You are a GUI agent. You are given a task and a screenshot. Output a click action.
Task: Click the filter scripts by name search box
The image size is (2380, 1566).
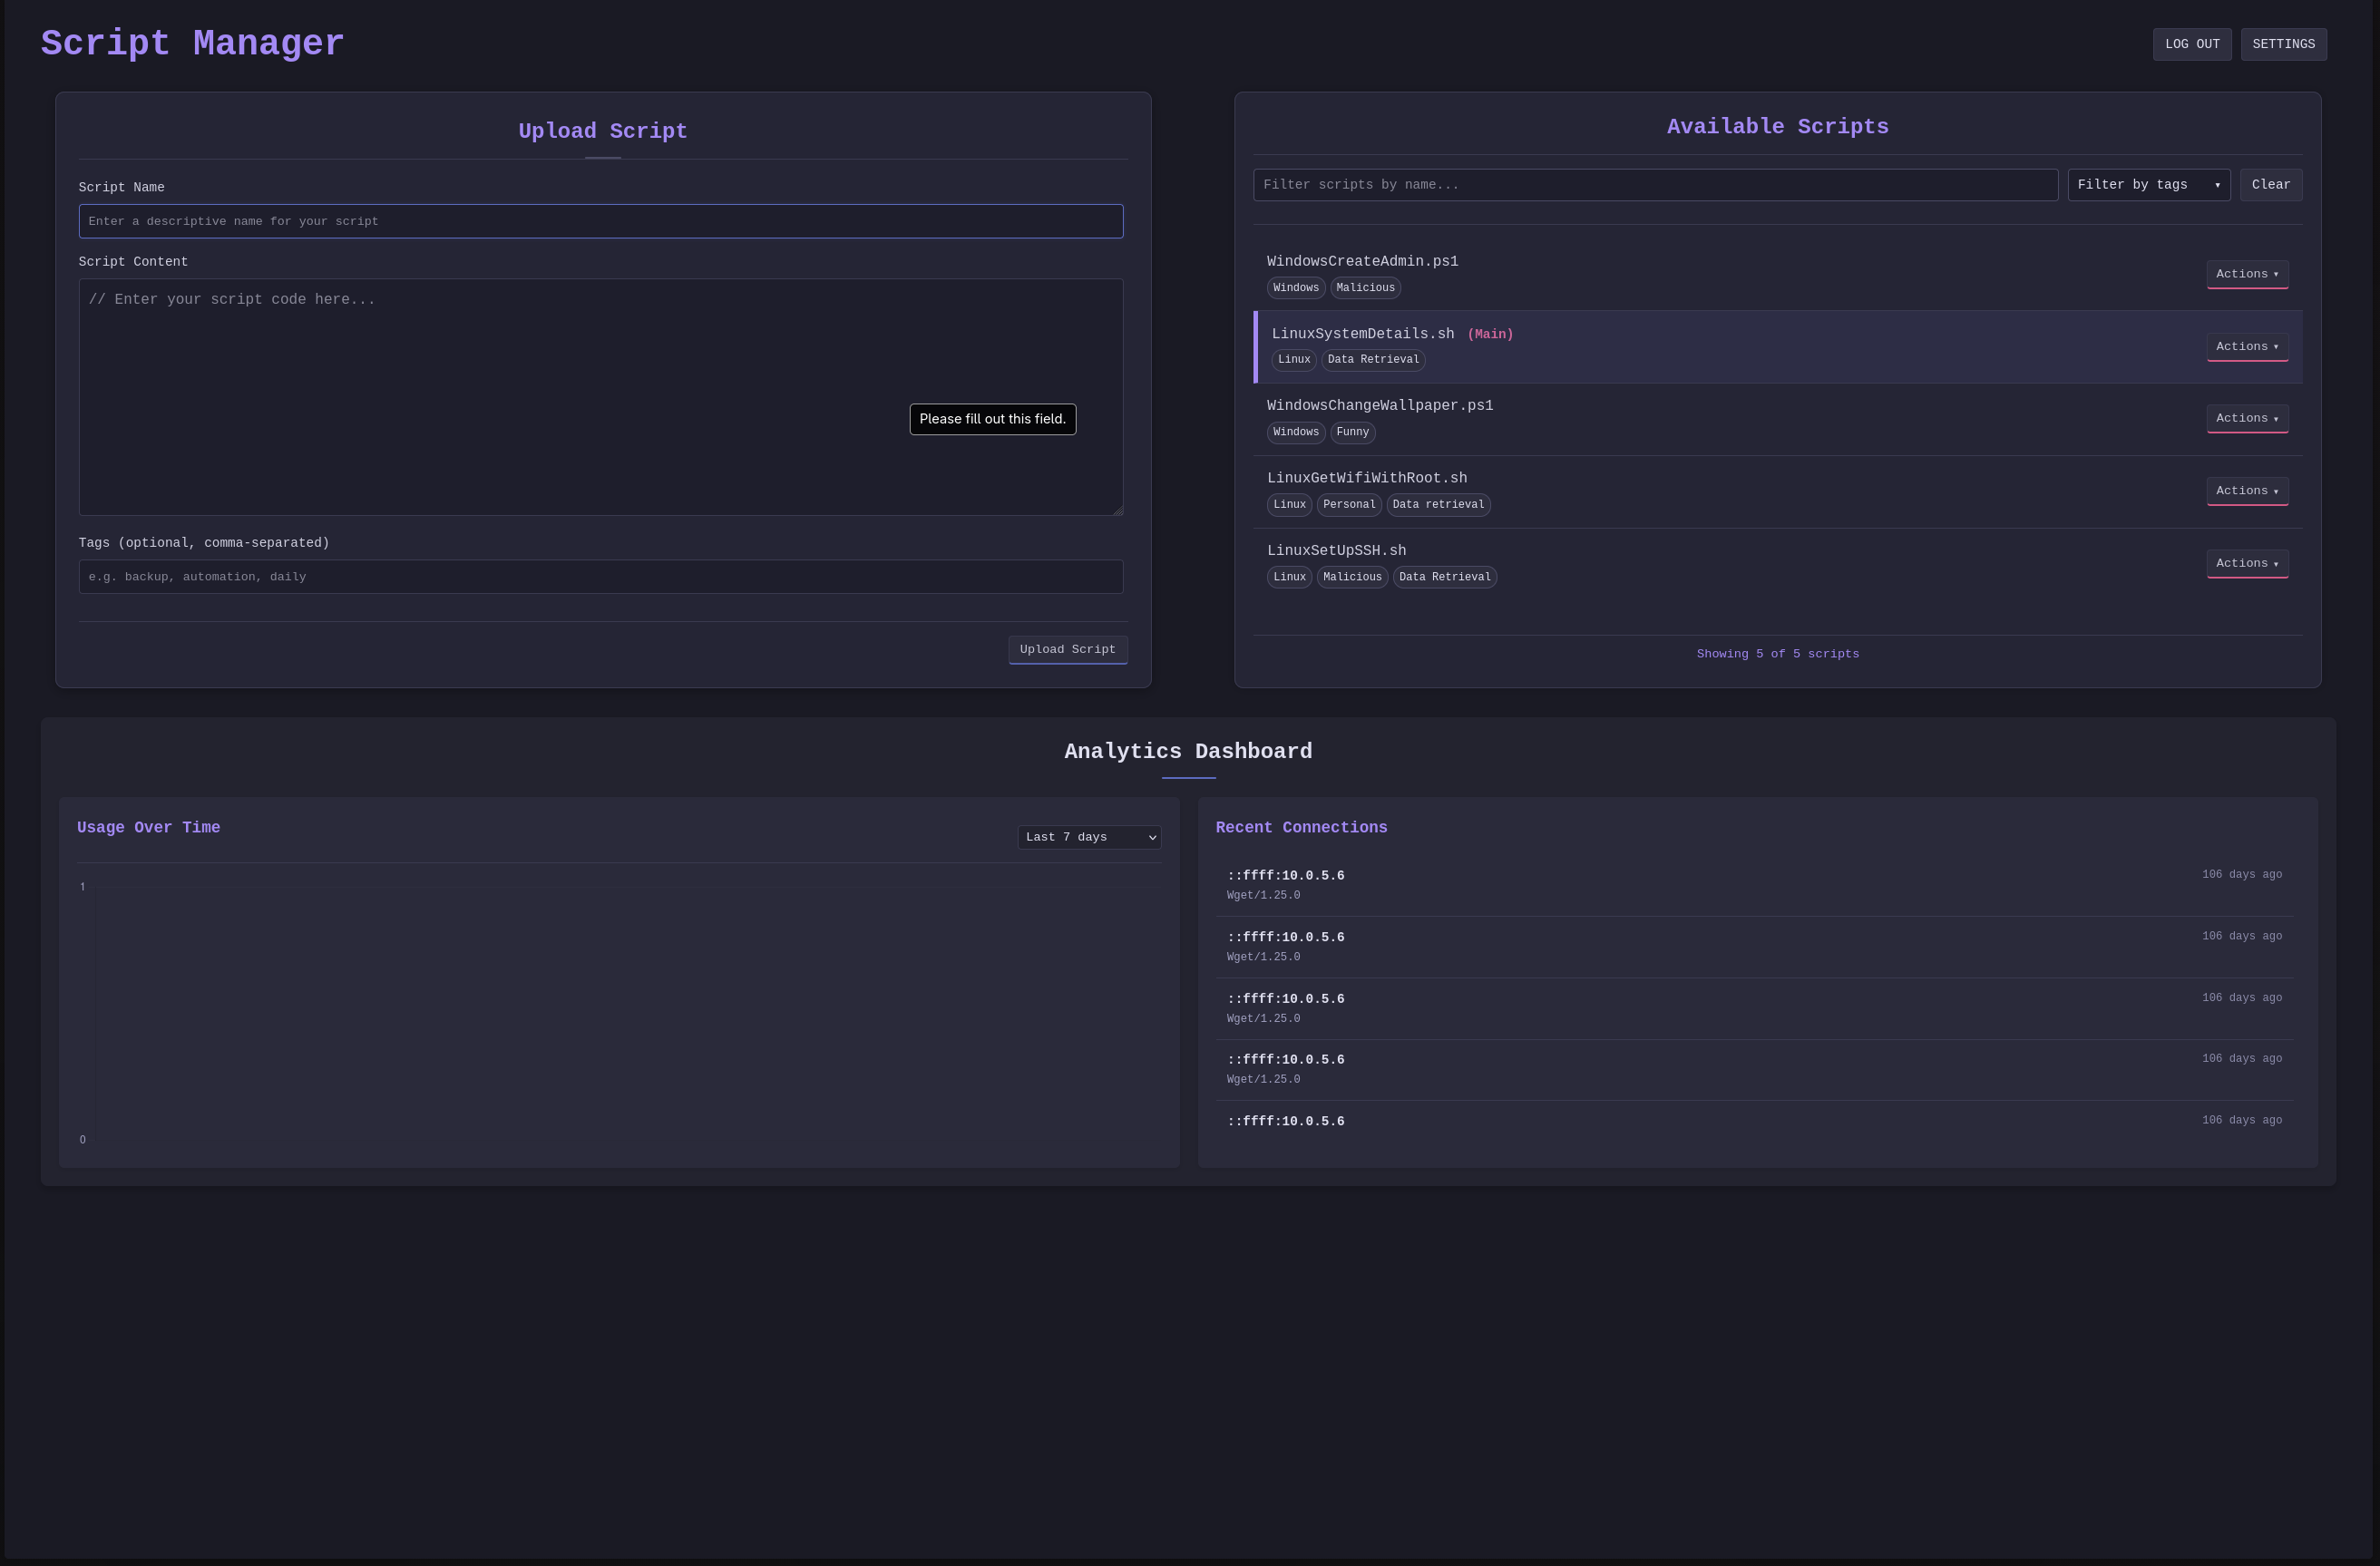tap(1655, 184)
